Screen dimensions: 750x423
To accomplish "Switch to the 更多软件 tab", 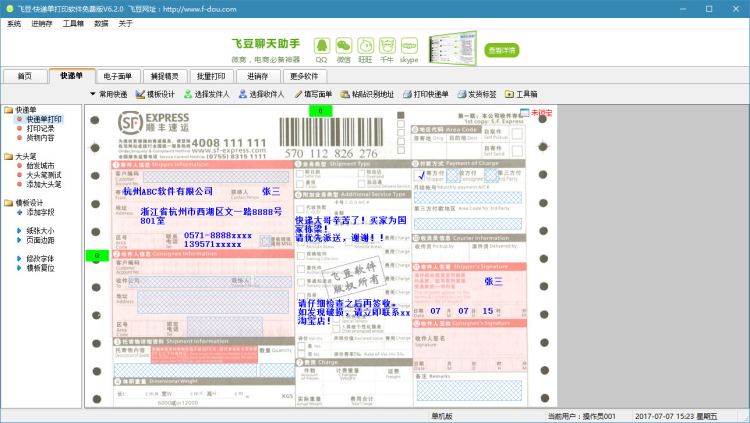I will pyautogui.click(x=304, y=76).
